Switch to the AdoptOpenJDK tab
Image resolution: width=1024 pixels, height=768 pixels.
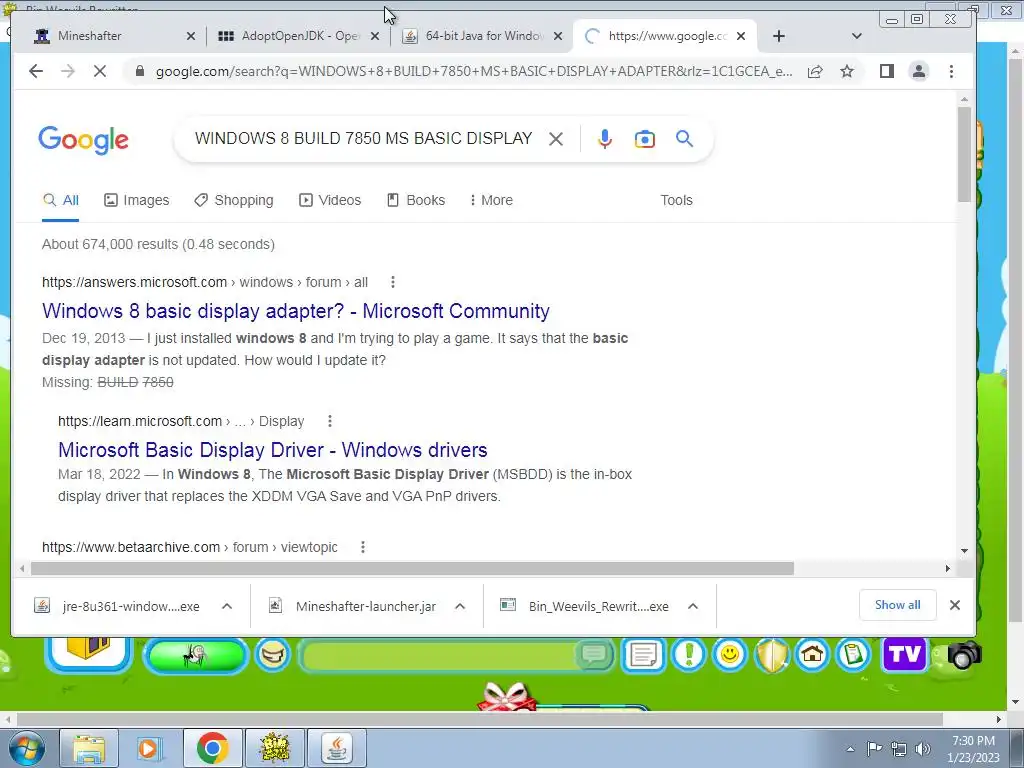(300, 36)
